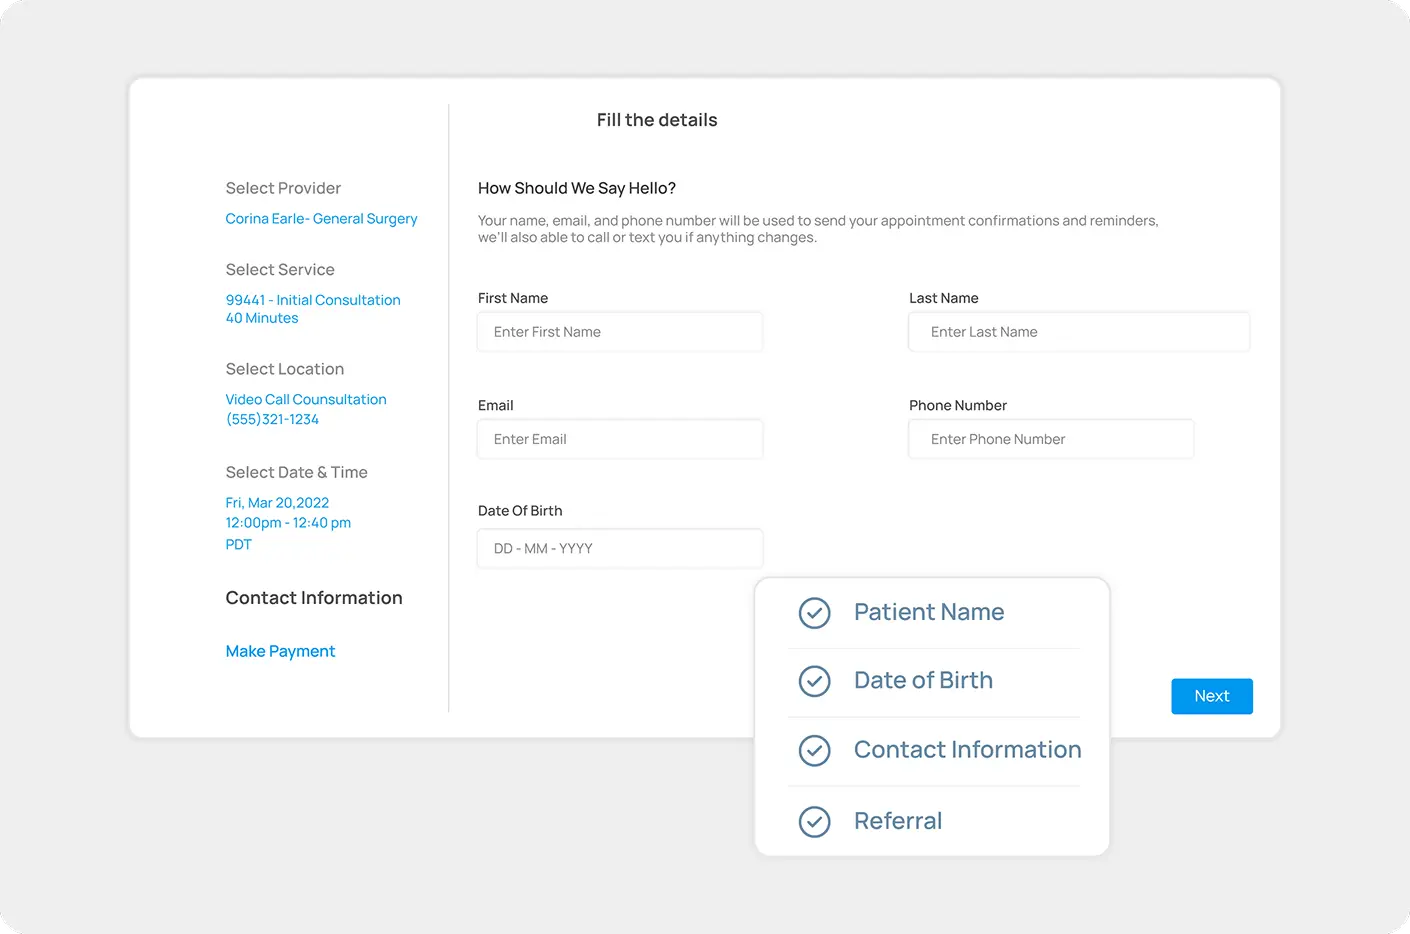Click the checkmark icon beside Date of Birth
Viewport: 1410px width, 934px height.
814,681
